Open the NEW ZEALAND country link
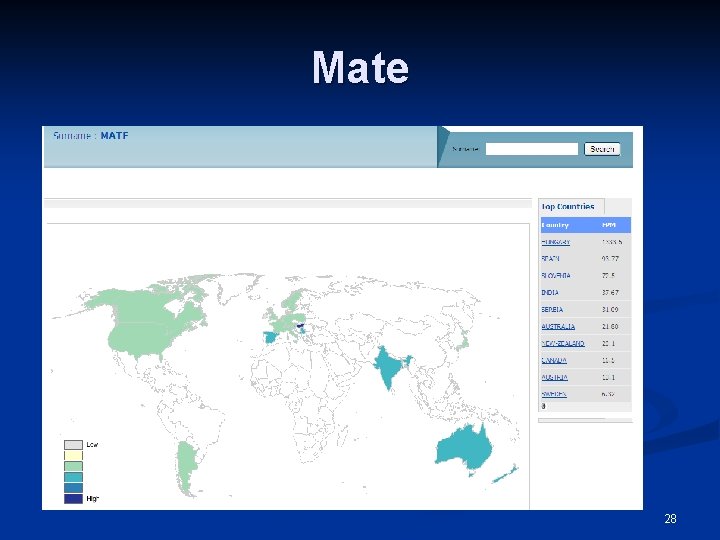 562,343
